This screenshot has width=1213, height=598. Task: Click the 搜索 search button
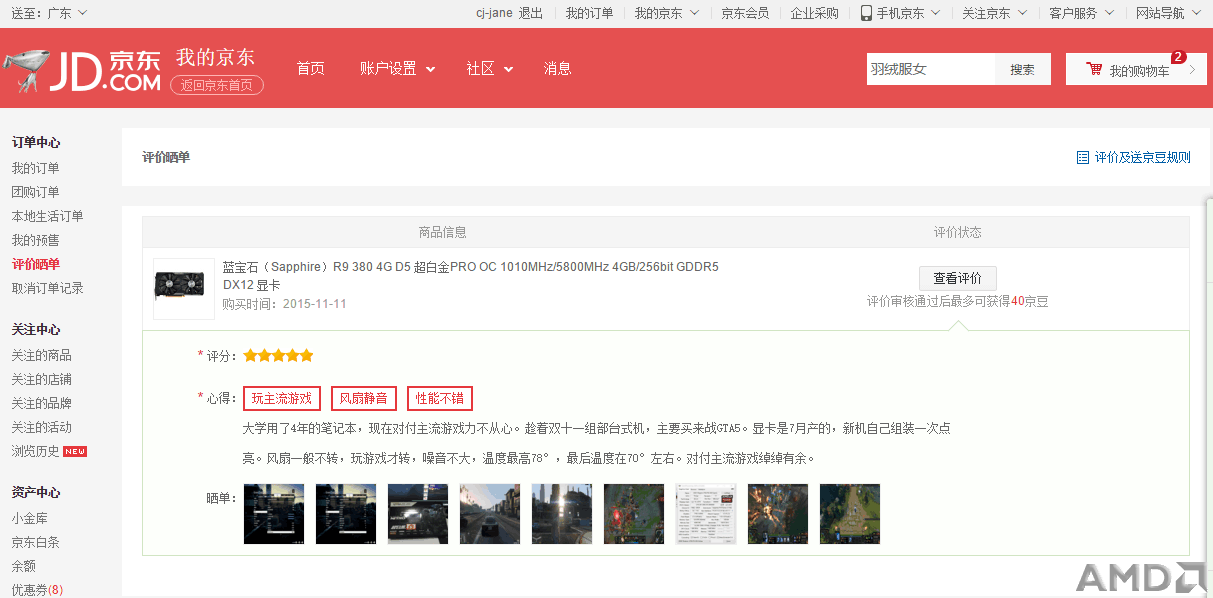tap(1023, 69)
